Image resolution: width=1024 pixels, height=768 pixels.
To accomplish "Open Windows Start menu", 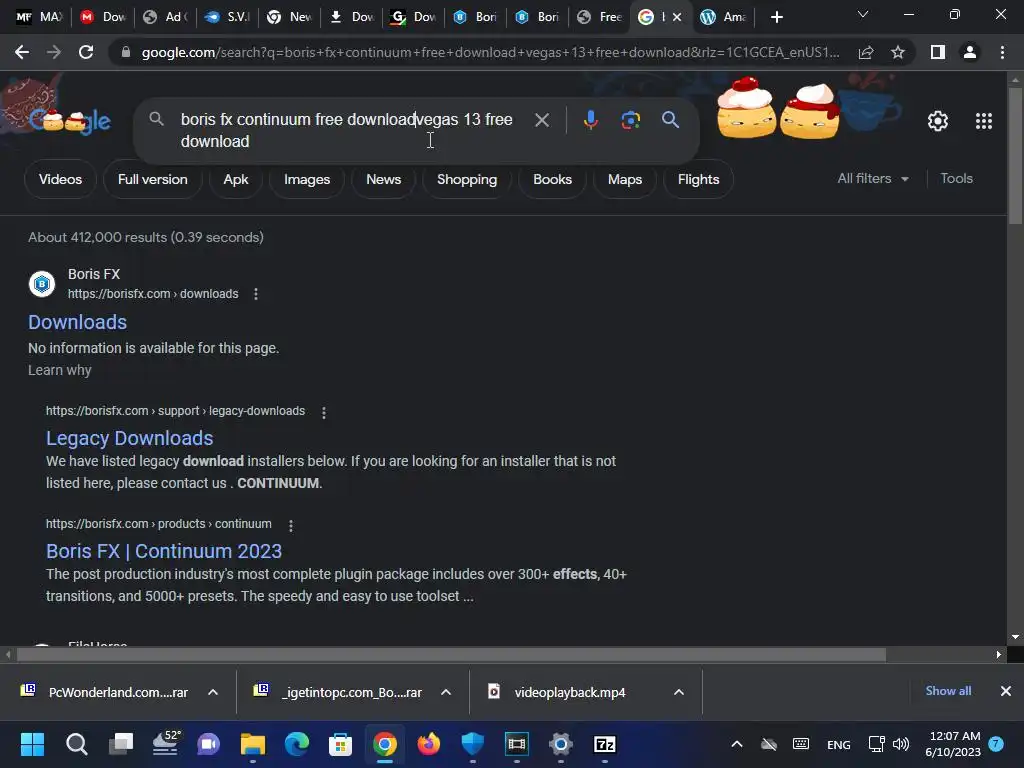I will point(32,744).
